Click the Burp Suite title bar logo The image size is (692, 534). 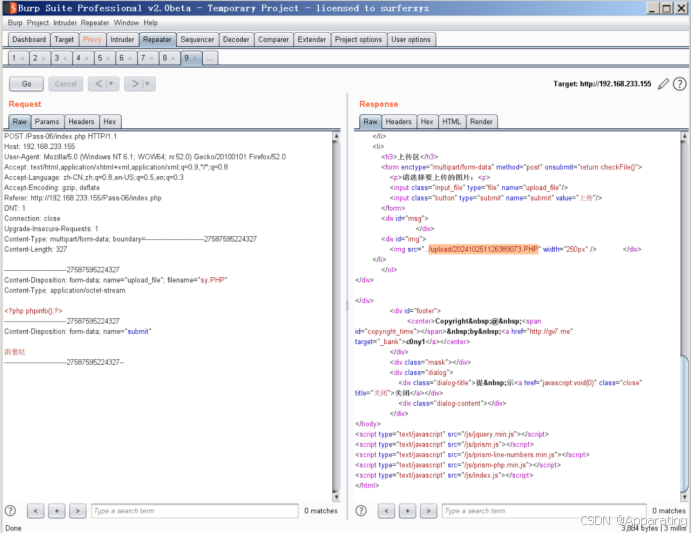point(13,8)
